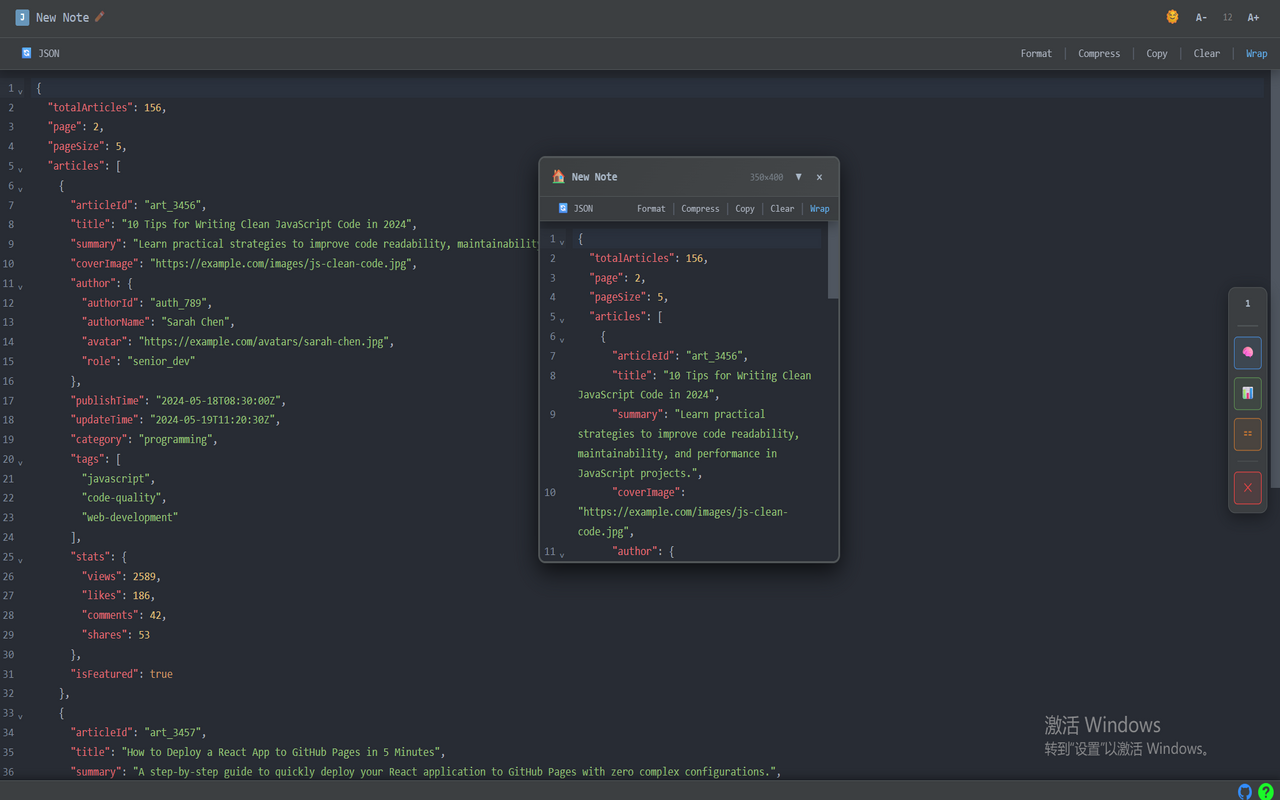Click Copy in the main toolbar
This screenshot has width=1280, height=800.
point(1157,53)
